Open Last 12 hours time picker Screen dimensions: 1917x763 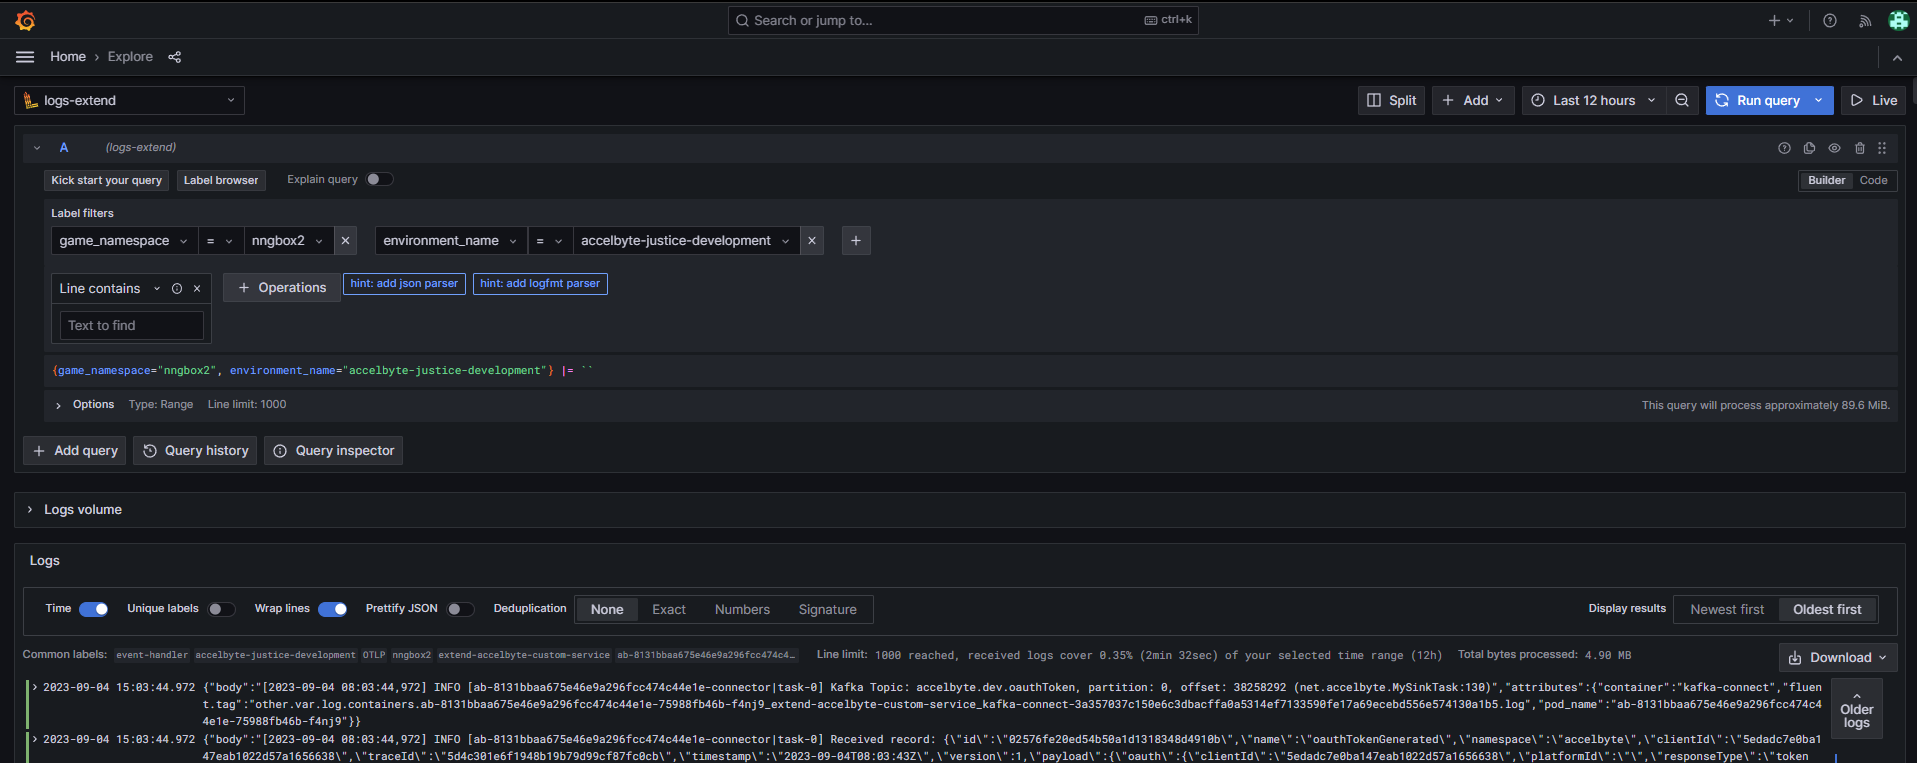pos(1594,100)
